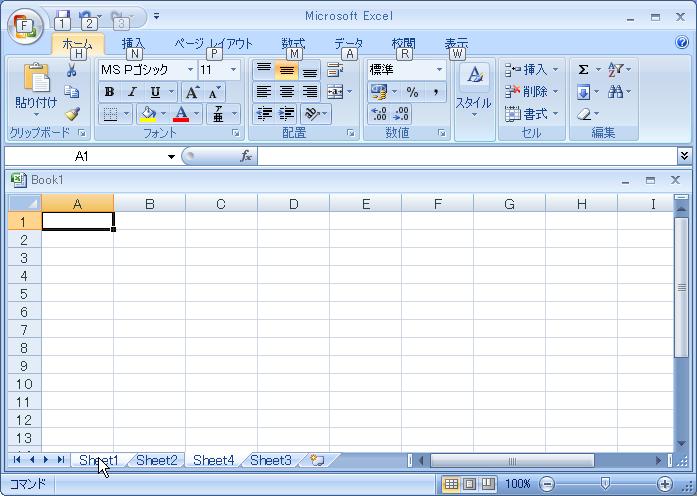
Task: Click the insert new worksheet tab icon
Action: [x=317, y=460]
